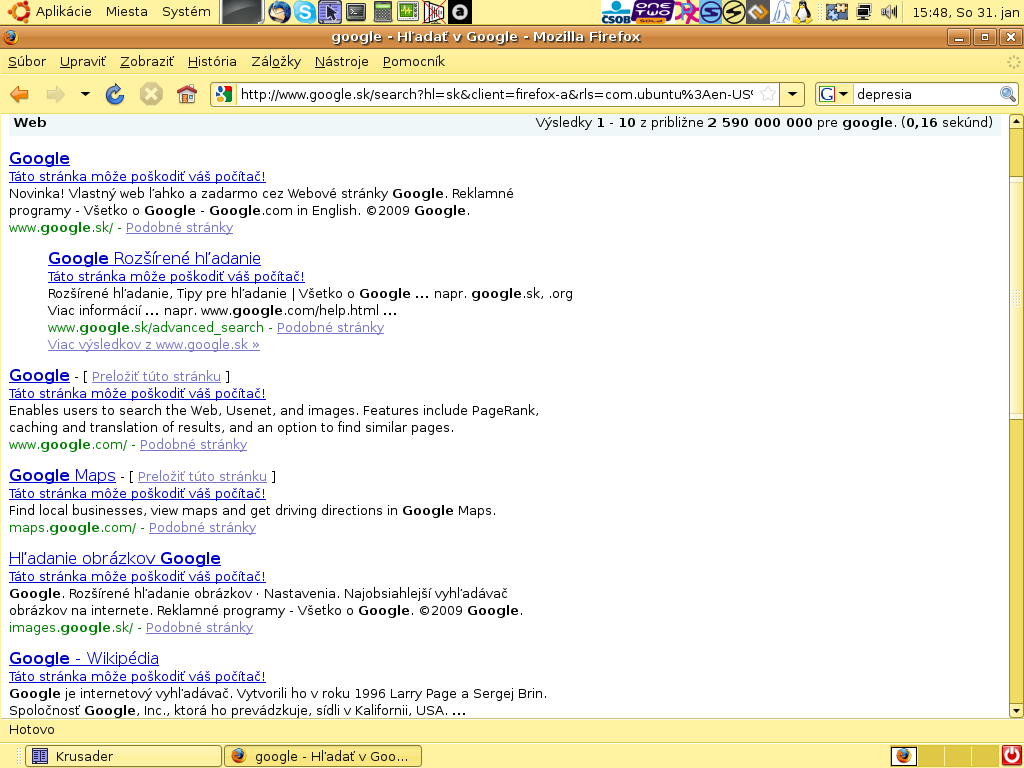1024x768 pixels.
Task: Select the Firefox 'google - Hľadať v Goo...' taskbar button
Action: point(323,756)
